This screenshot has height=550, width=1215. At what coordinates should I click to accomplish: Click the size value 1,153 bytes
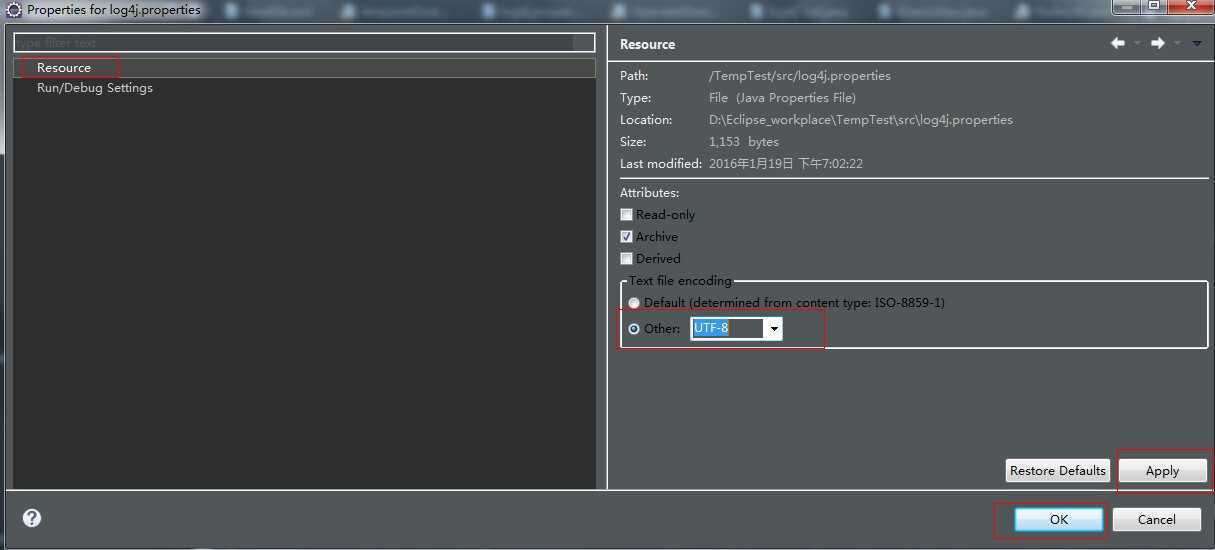[x=743, y=142]
